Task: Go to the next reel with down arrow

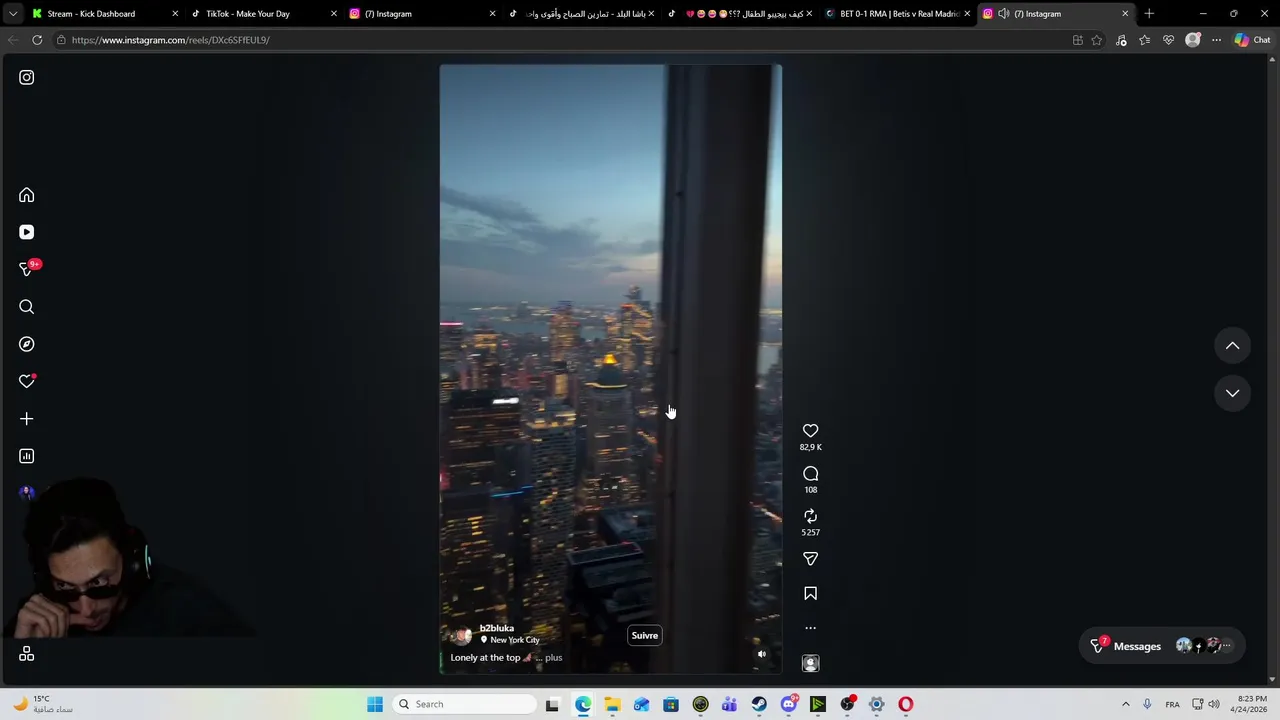Action: tap(1233, 393)
